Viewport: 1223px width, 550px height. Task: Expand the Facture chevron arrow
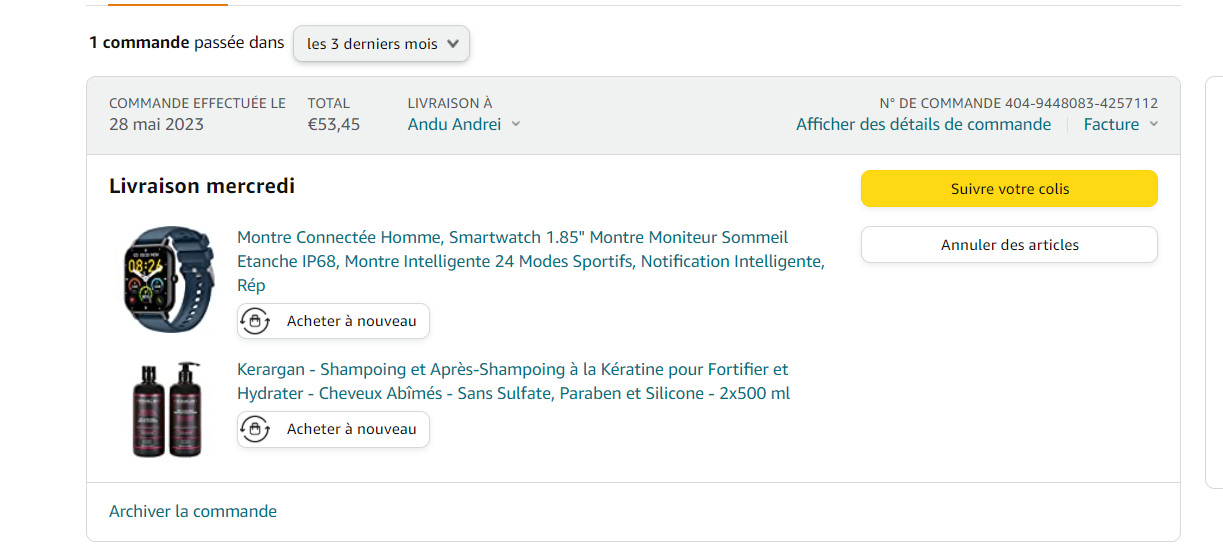pyautogui.click(x=1154, y=124)
